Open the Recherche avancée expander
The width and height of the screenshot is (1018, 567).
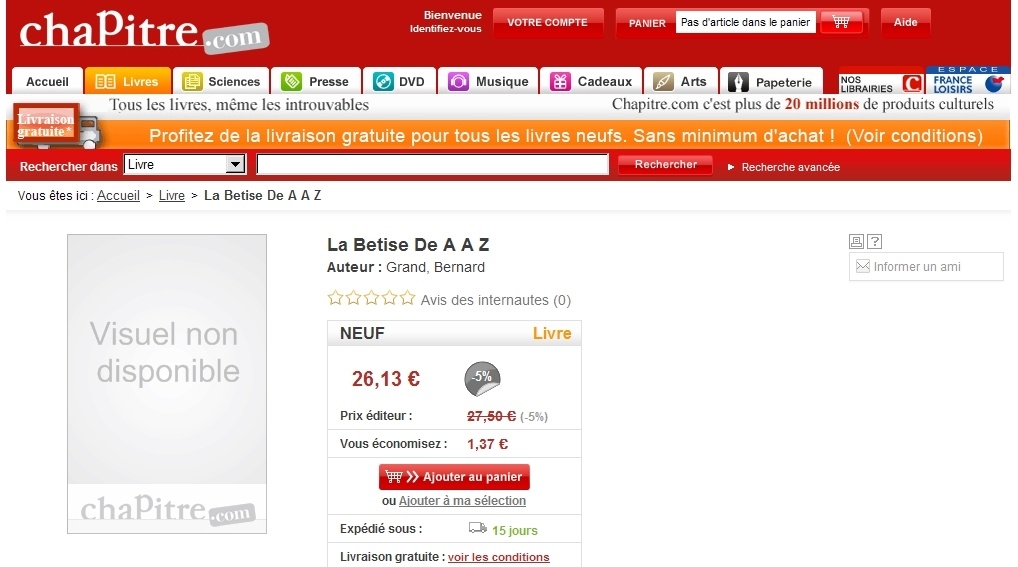(784, 167)
